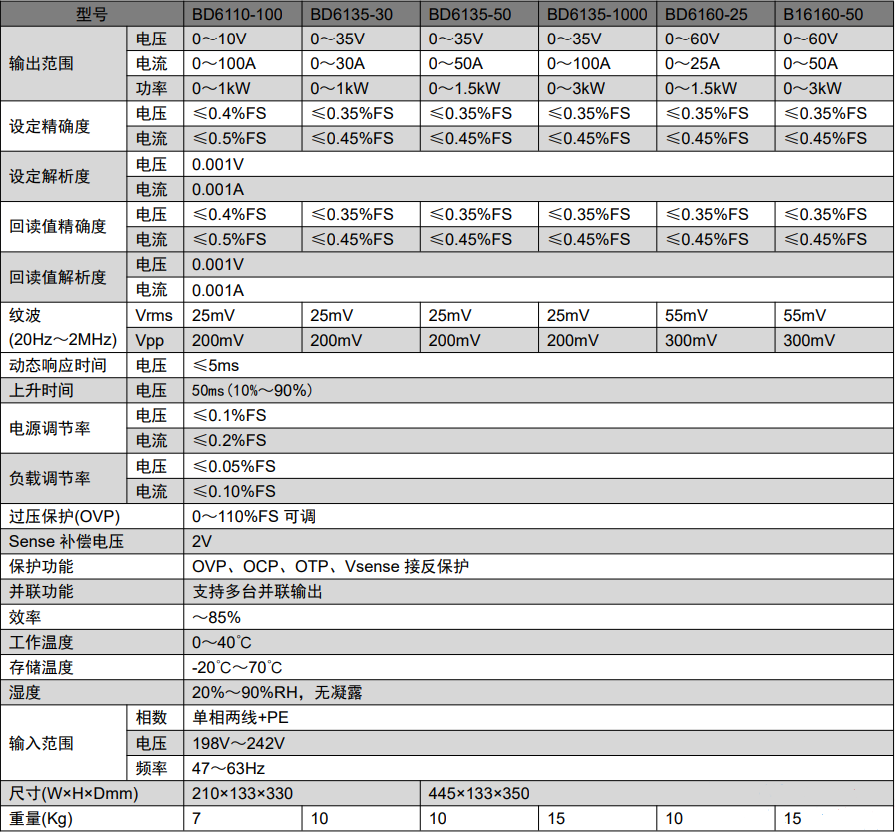Select the BD6135-1000 column header
895x832 pixels.
597,15
